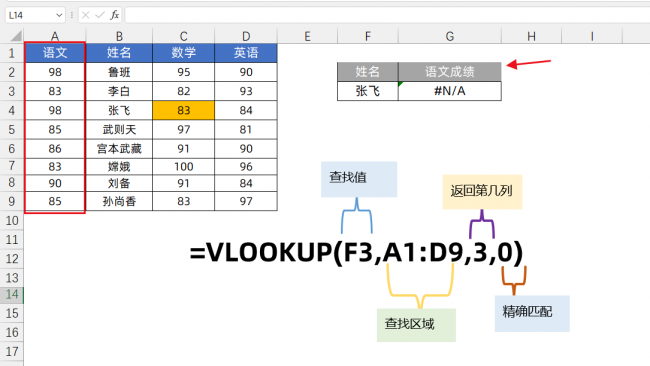Click the 语文成绩 header cell
The width and height of the screenshot is (650, 366).
pos(450,72)
